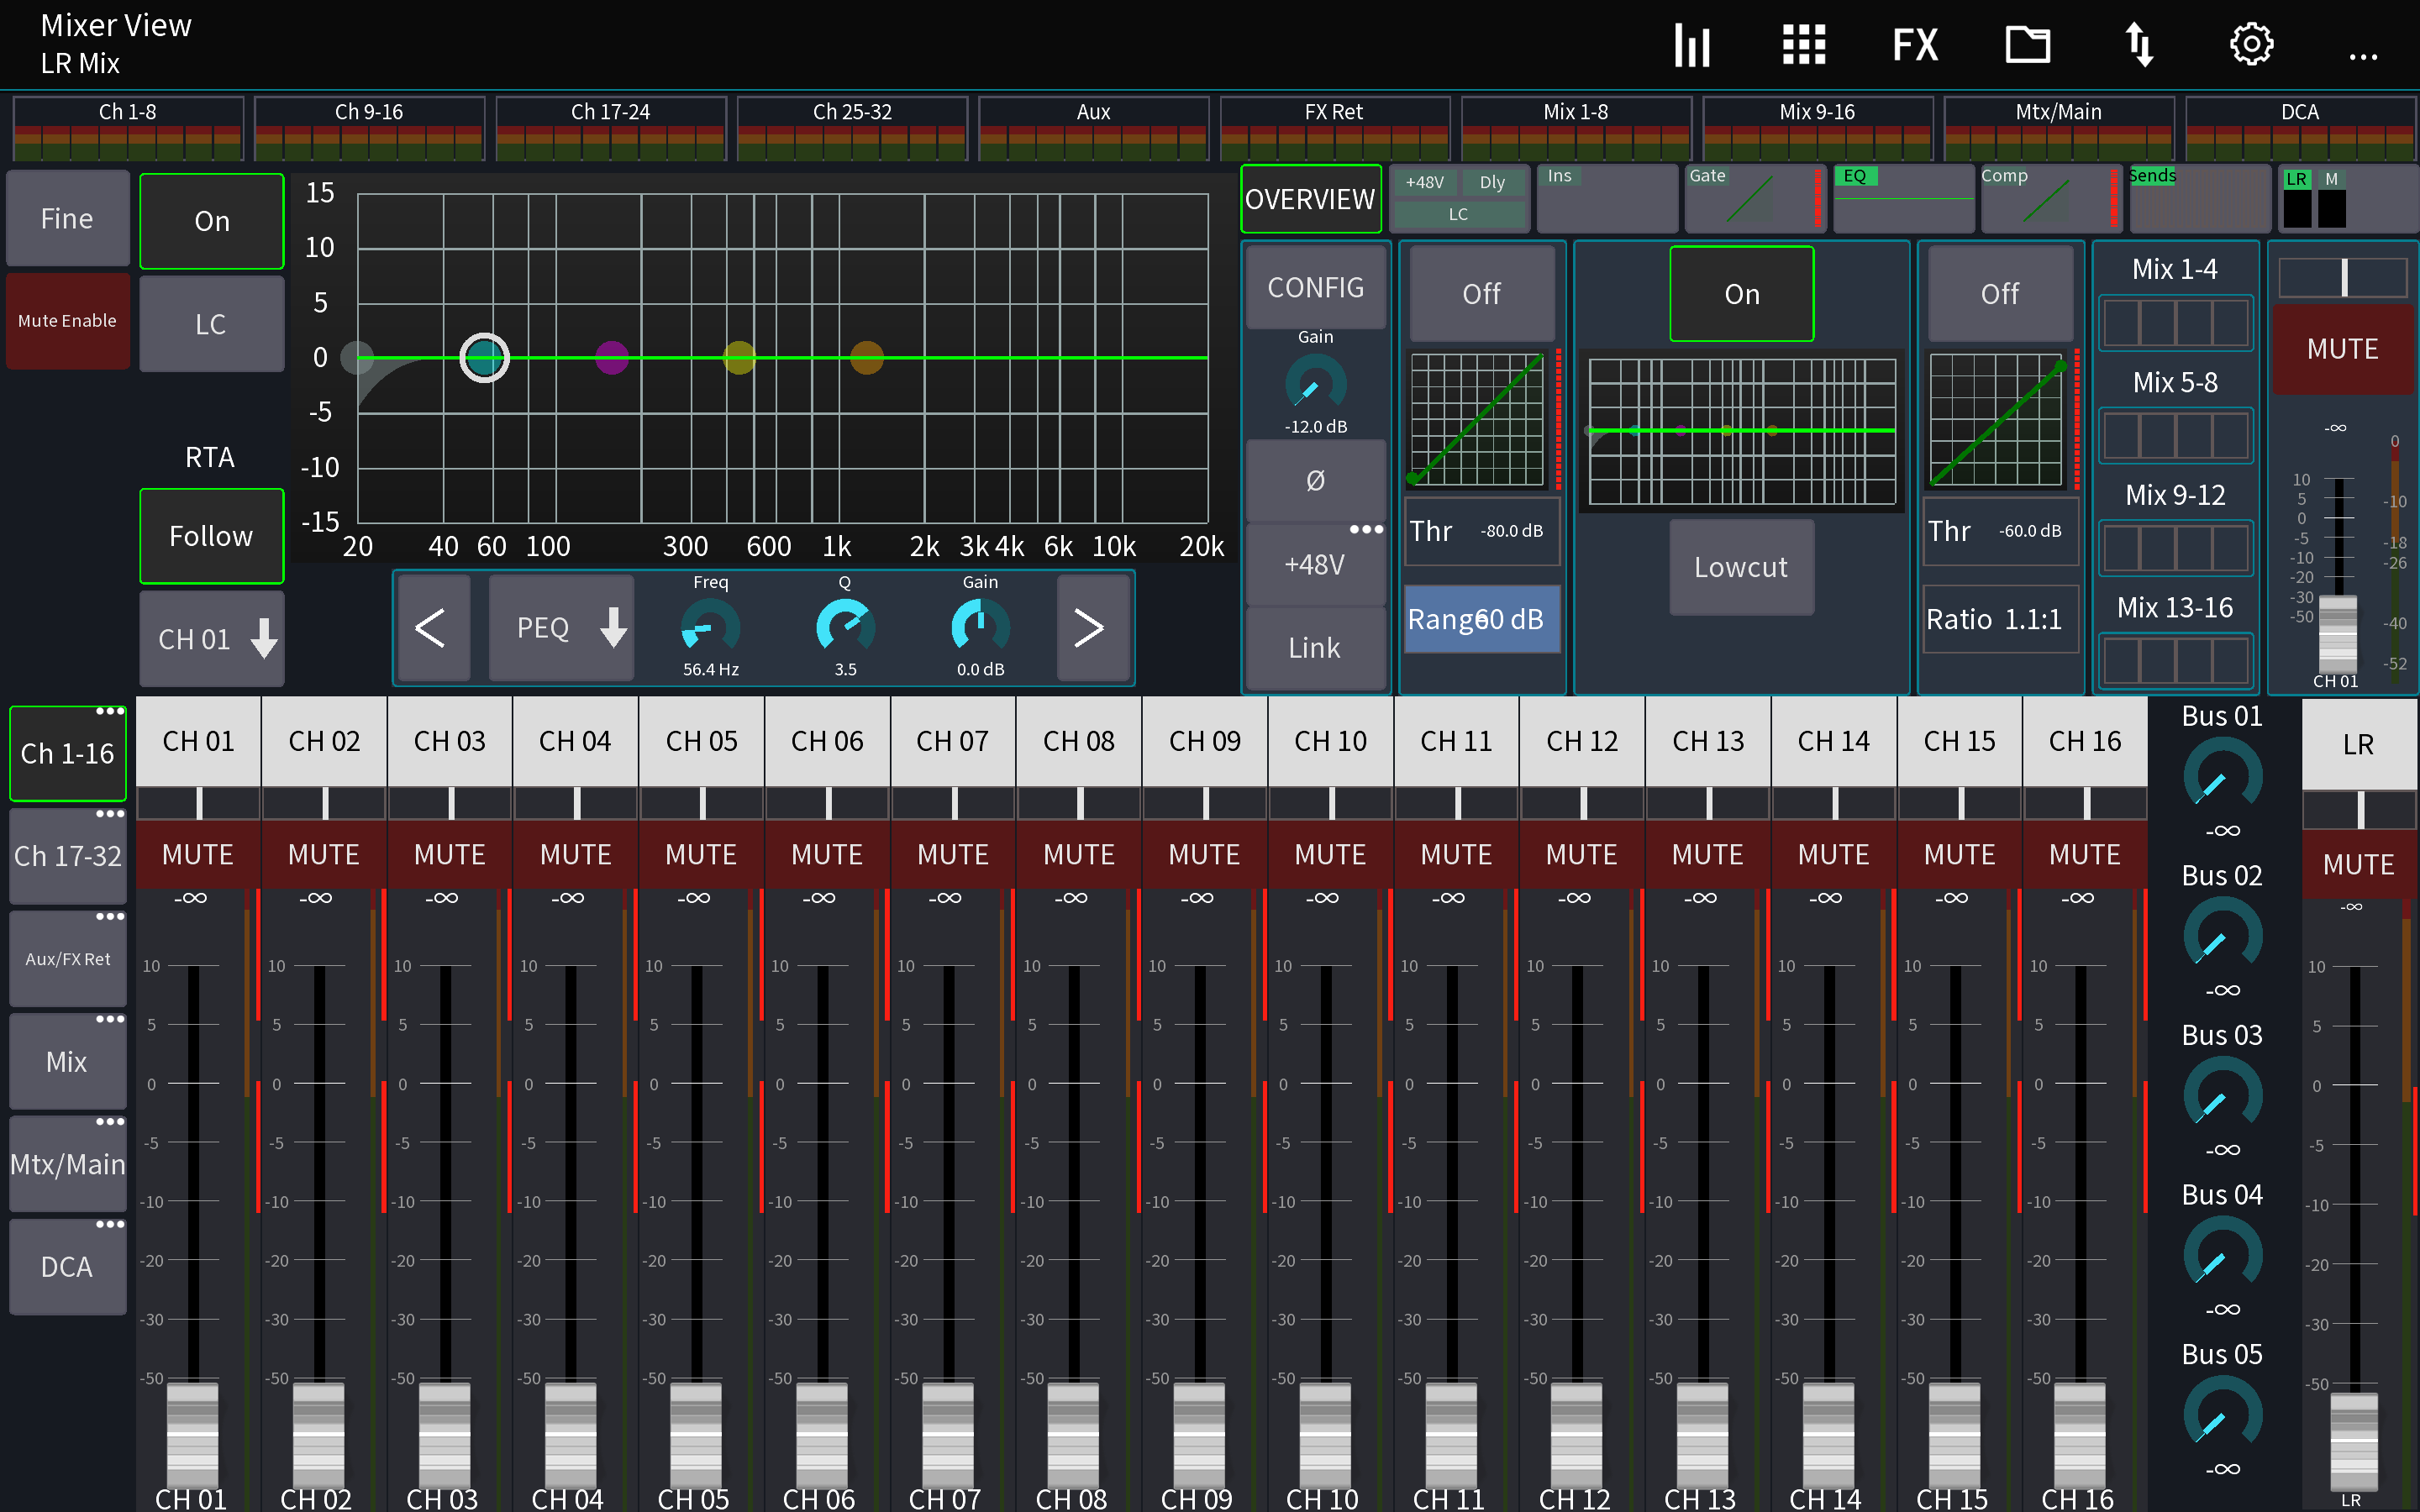
Task: Open the channel grid view icon
Action: [x=1803, y=44]
